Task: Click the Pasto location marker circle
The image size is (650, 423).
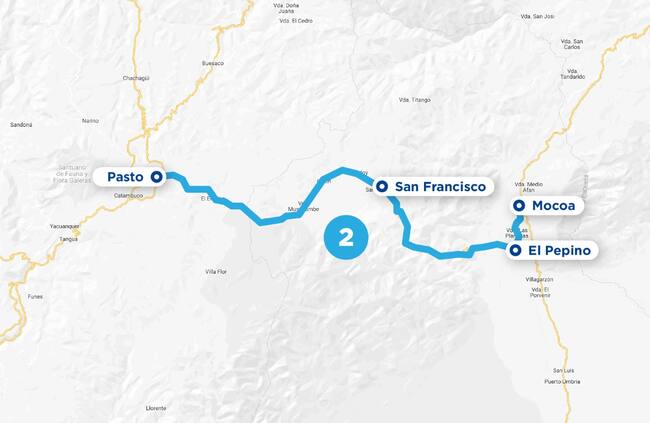Action: click(156, 177)
